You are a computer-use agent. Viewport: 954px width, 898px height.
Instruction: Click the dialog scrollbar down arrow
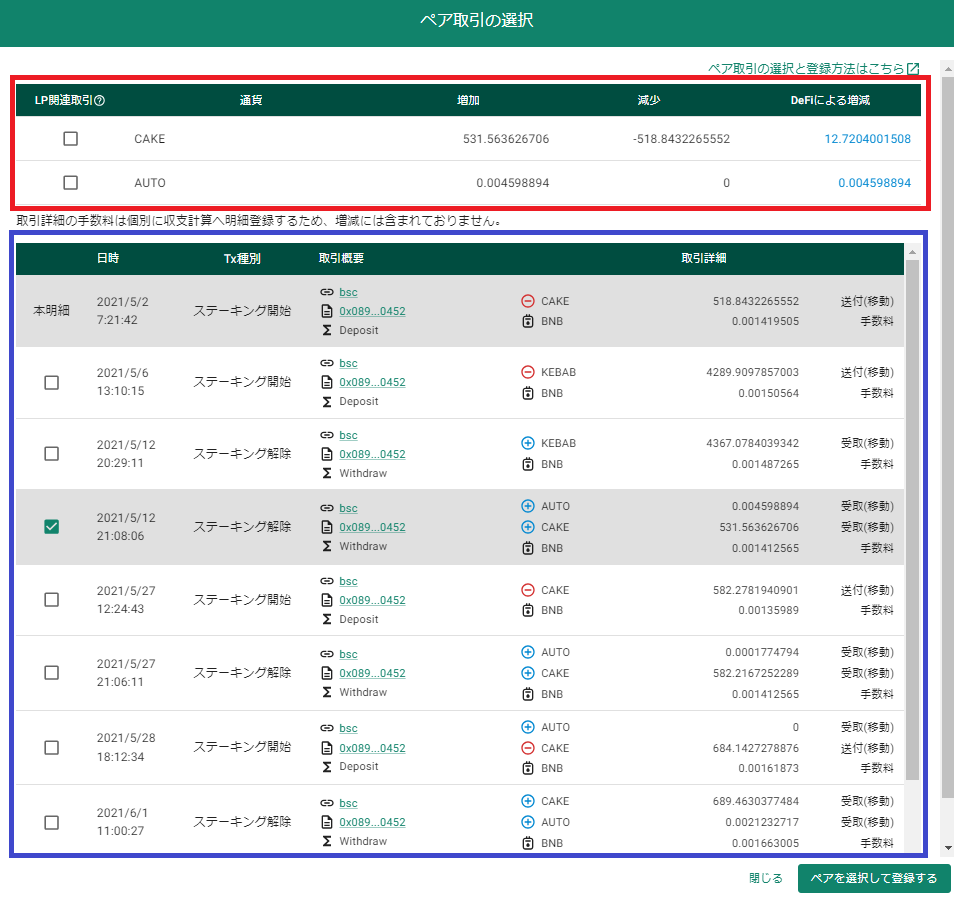(948, 848)
